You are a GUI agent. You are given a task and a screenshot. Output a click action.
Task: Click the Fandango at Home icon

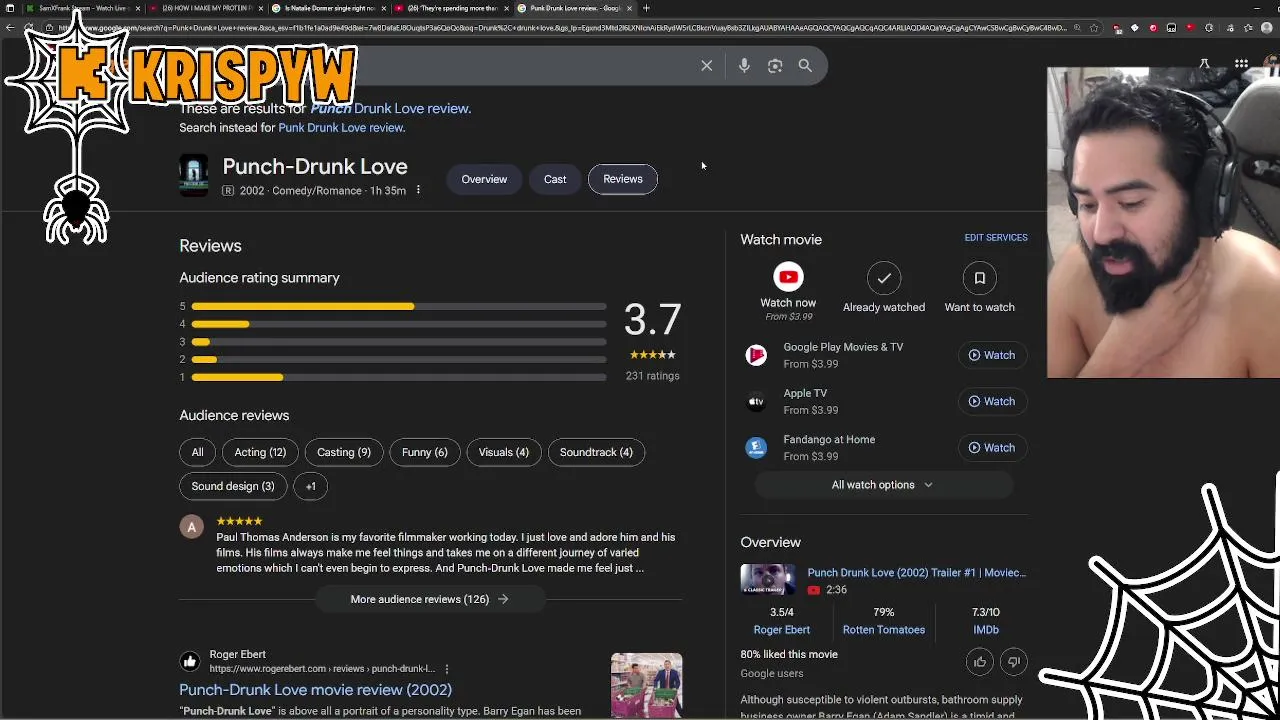756,447
